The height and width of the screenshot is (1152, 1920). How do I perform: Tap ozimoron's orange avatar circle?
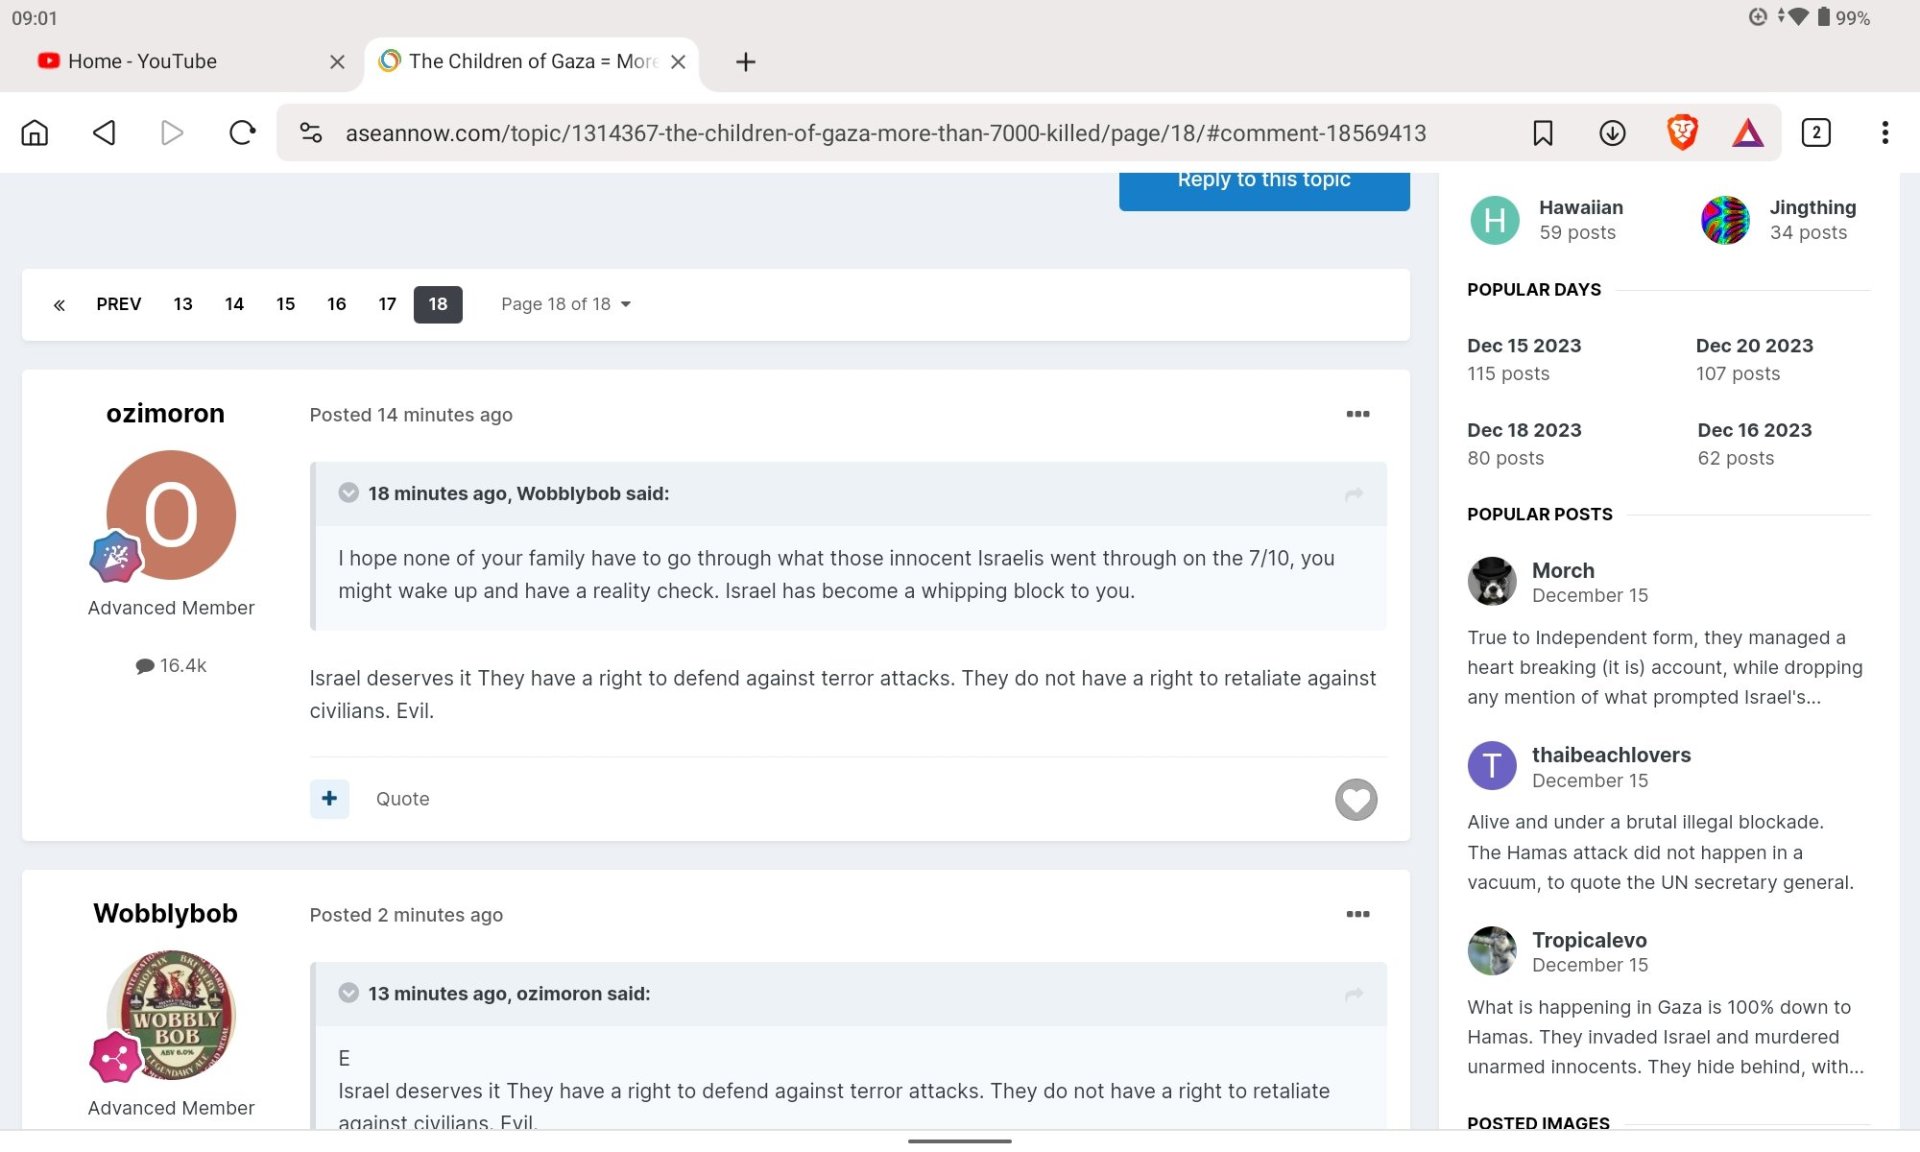(x=171, y=514)
